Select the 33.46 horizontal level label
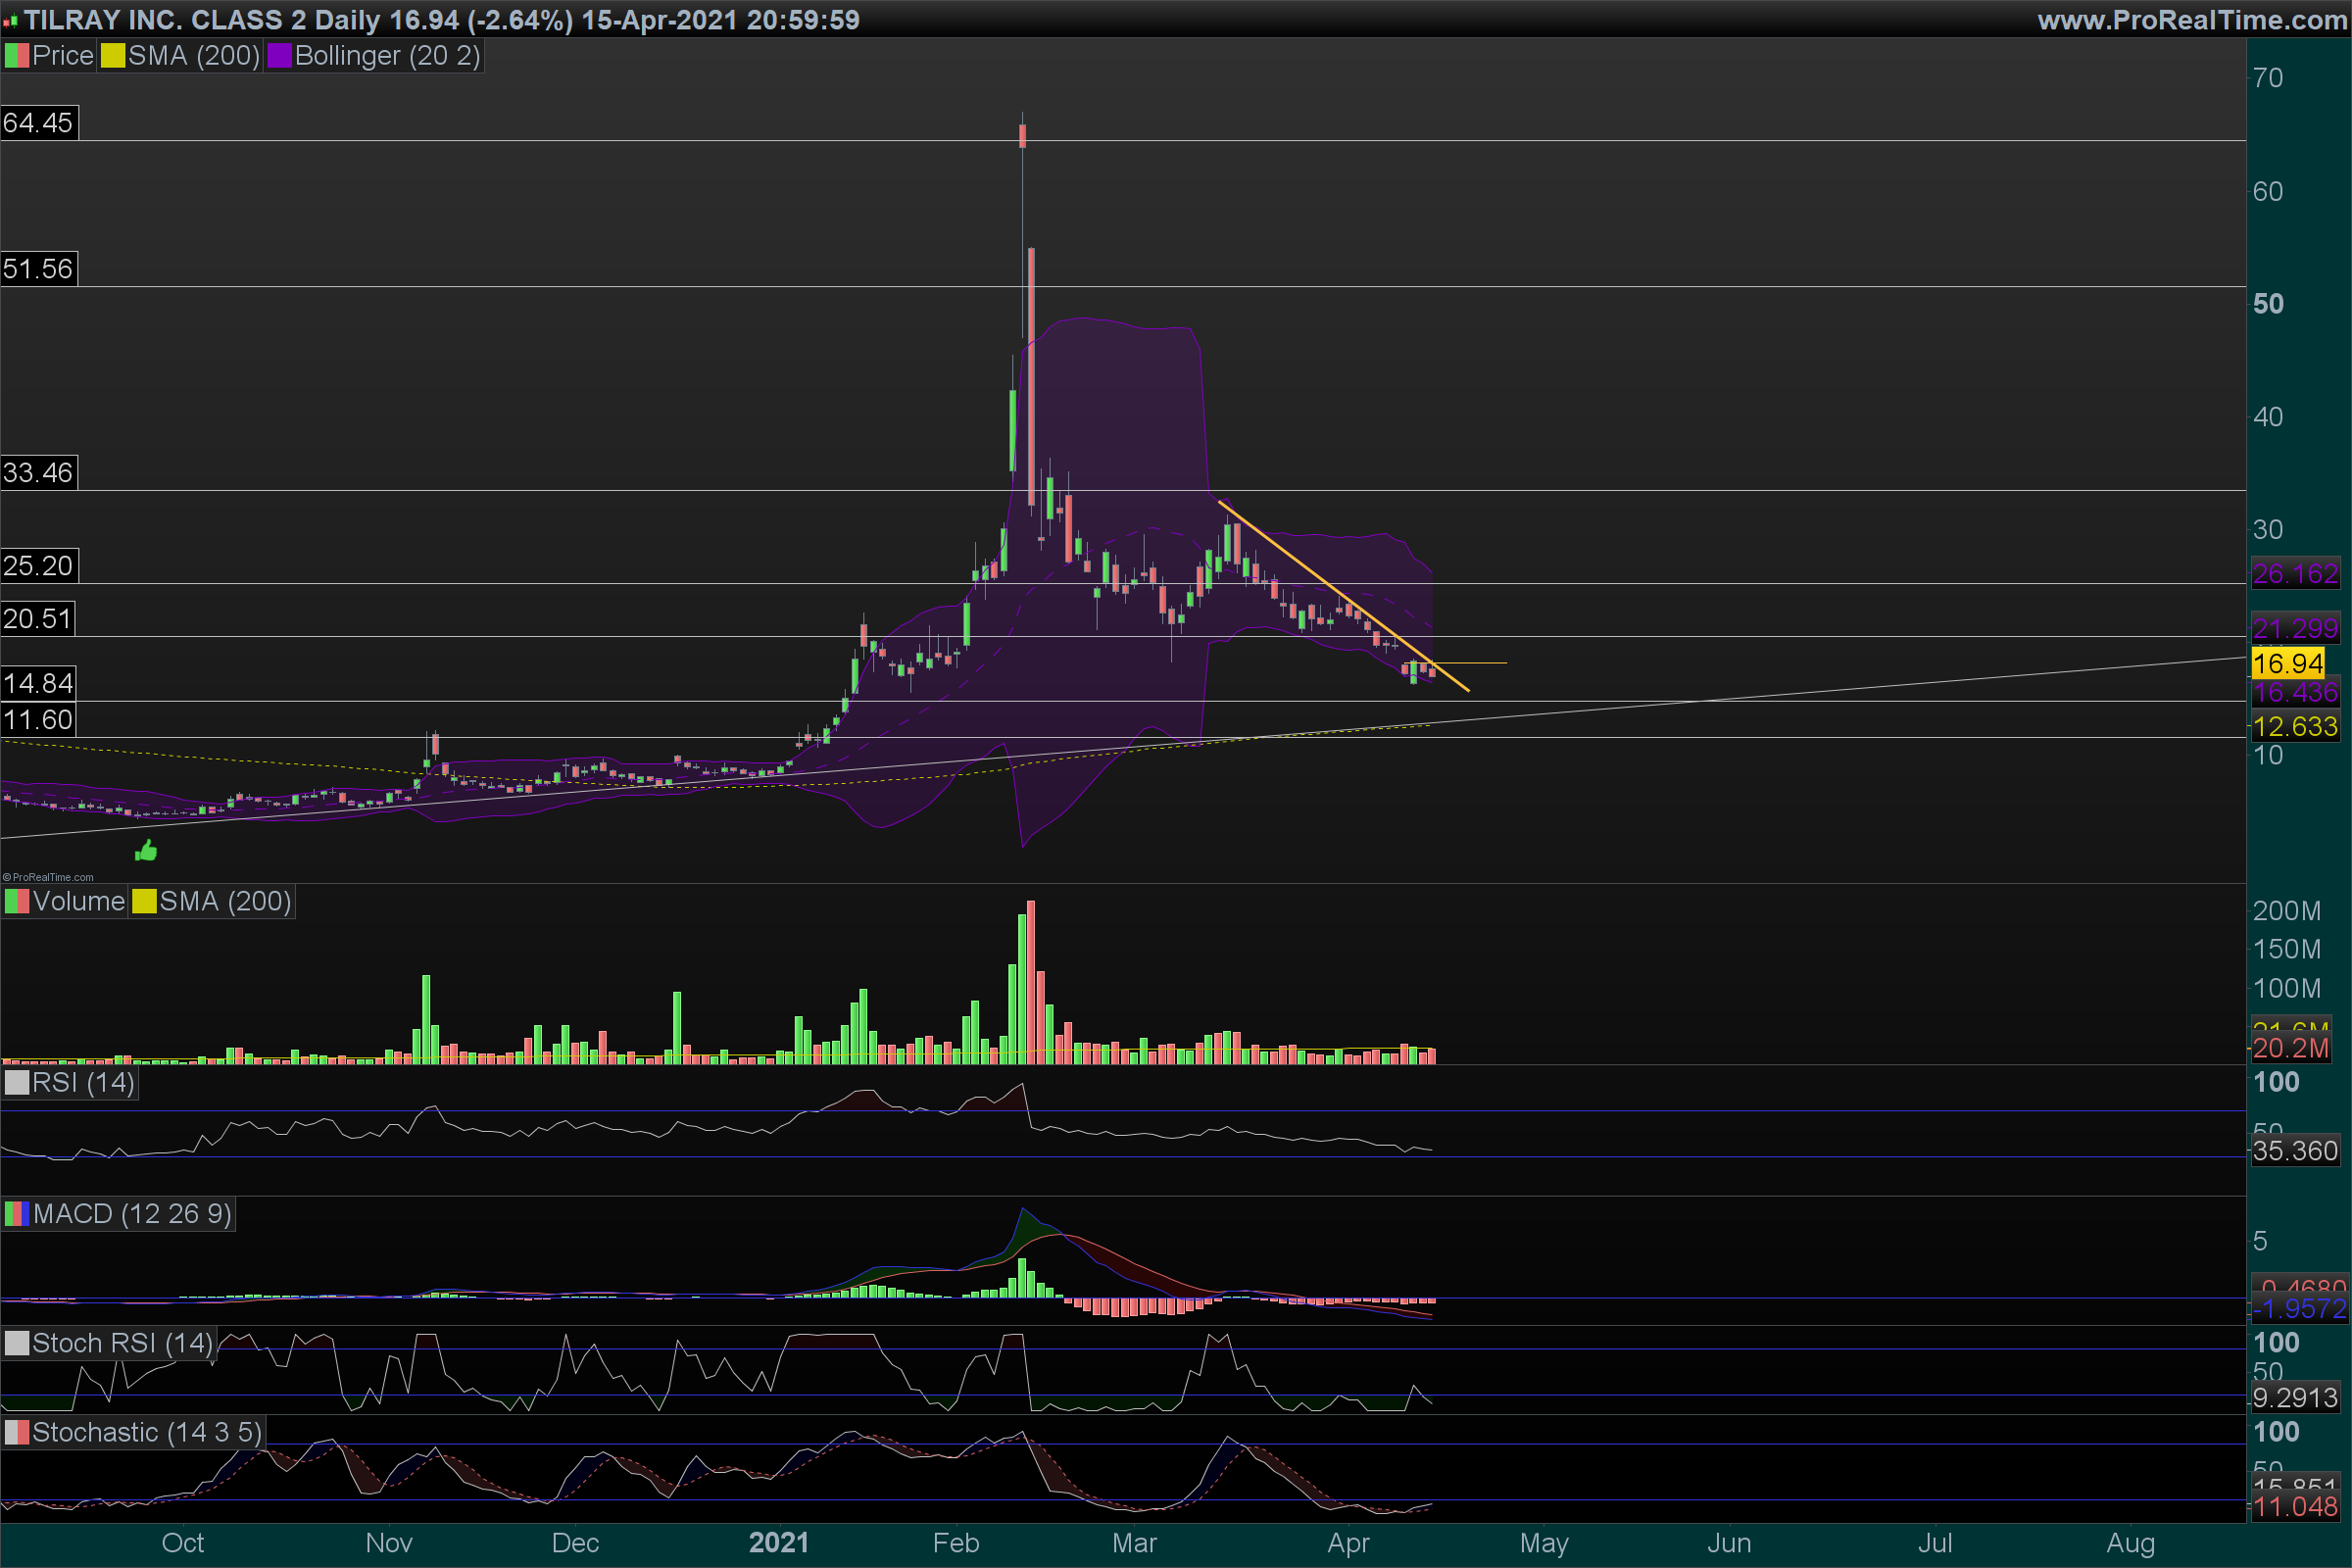 pos(38,473)
